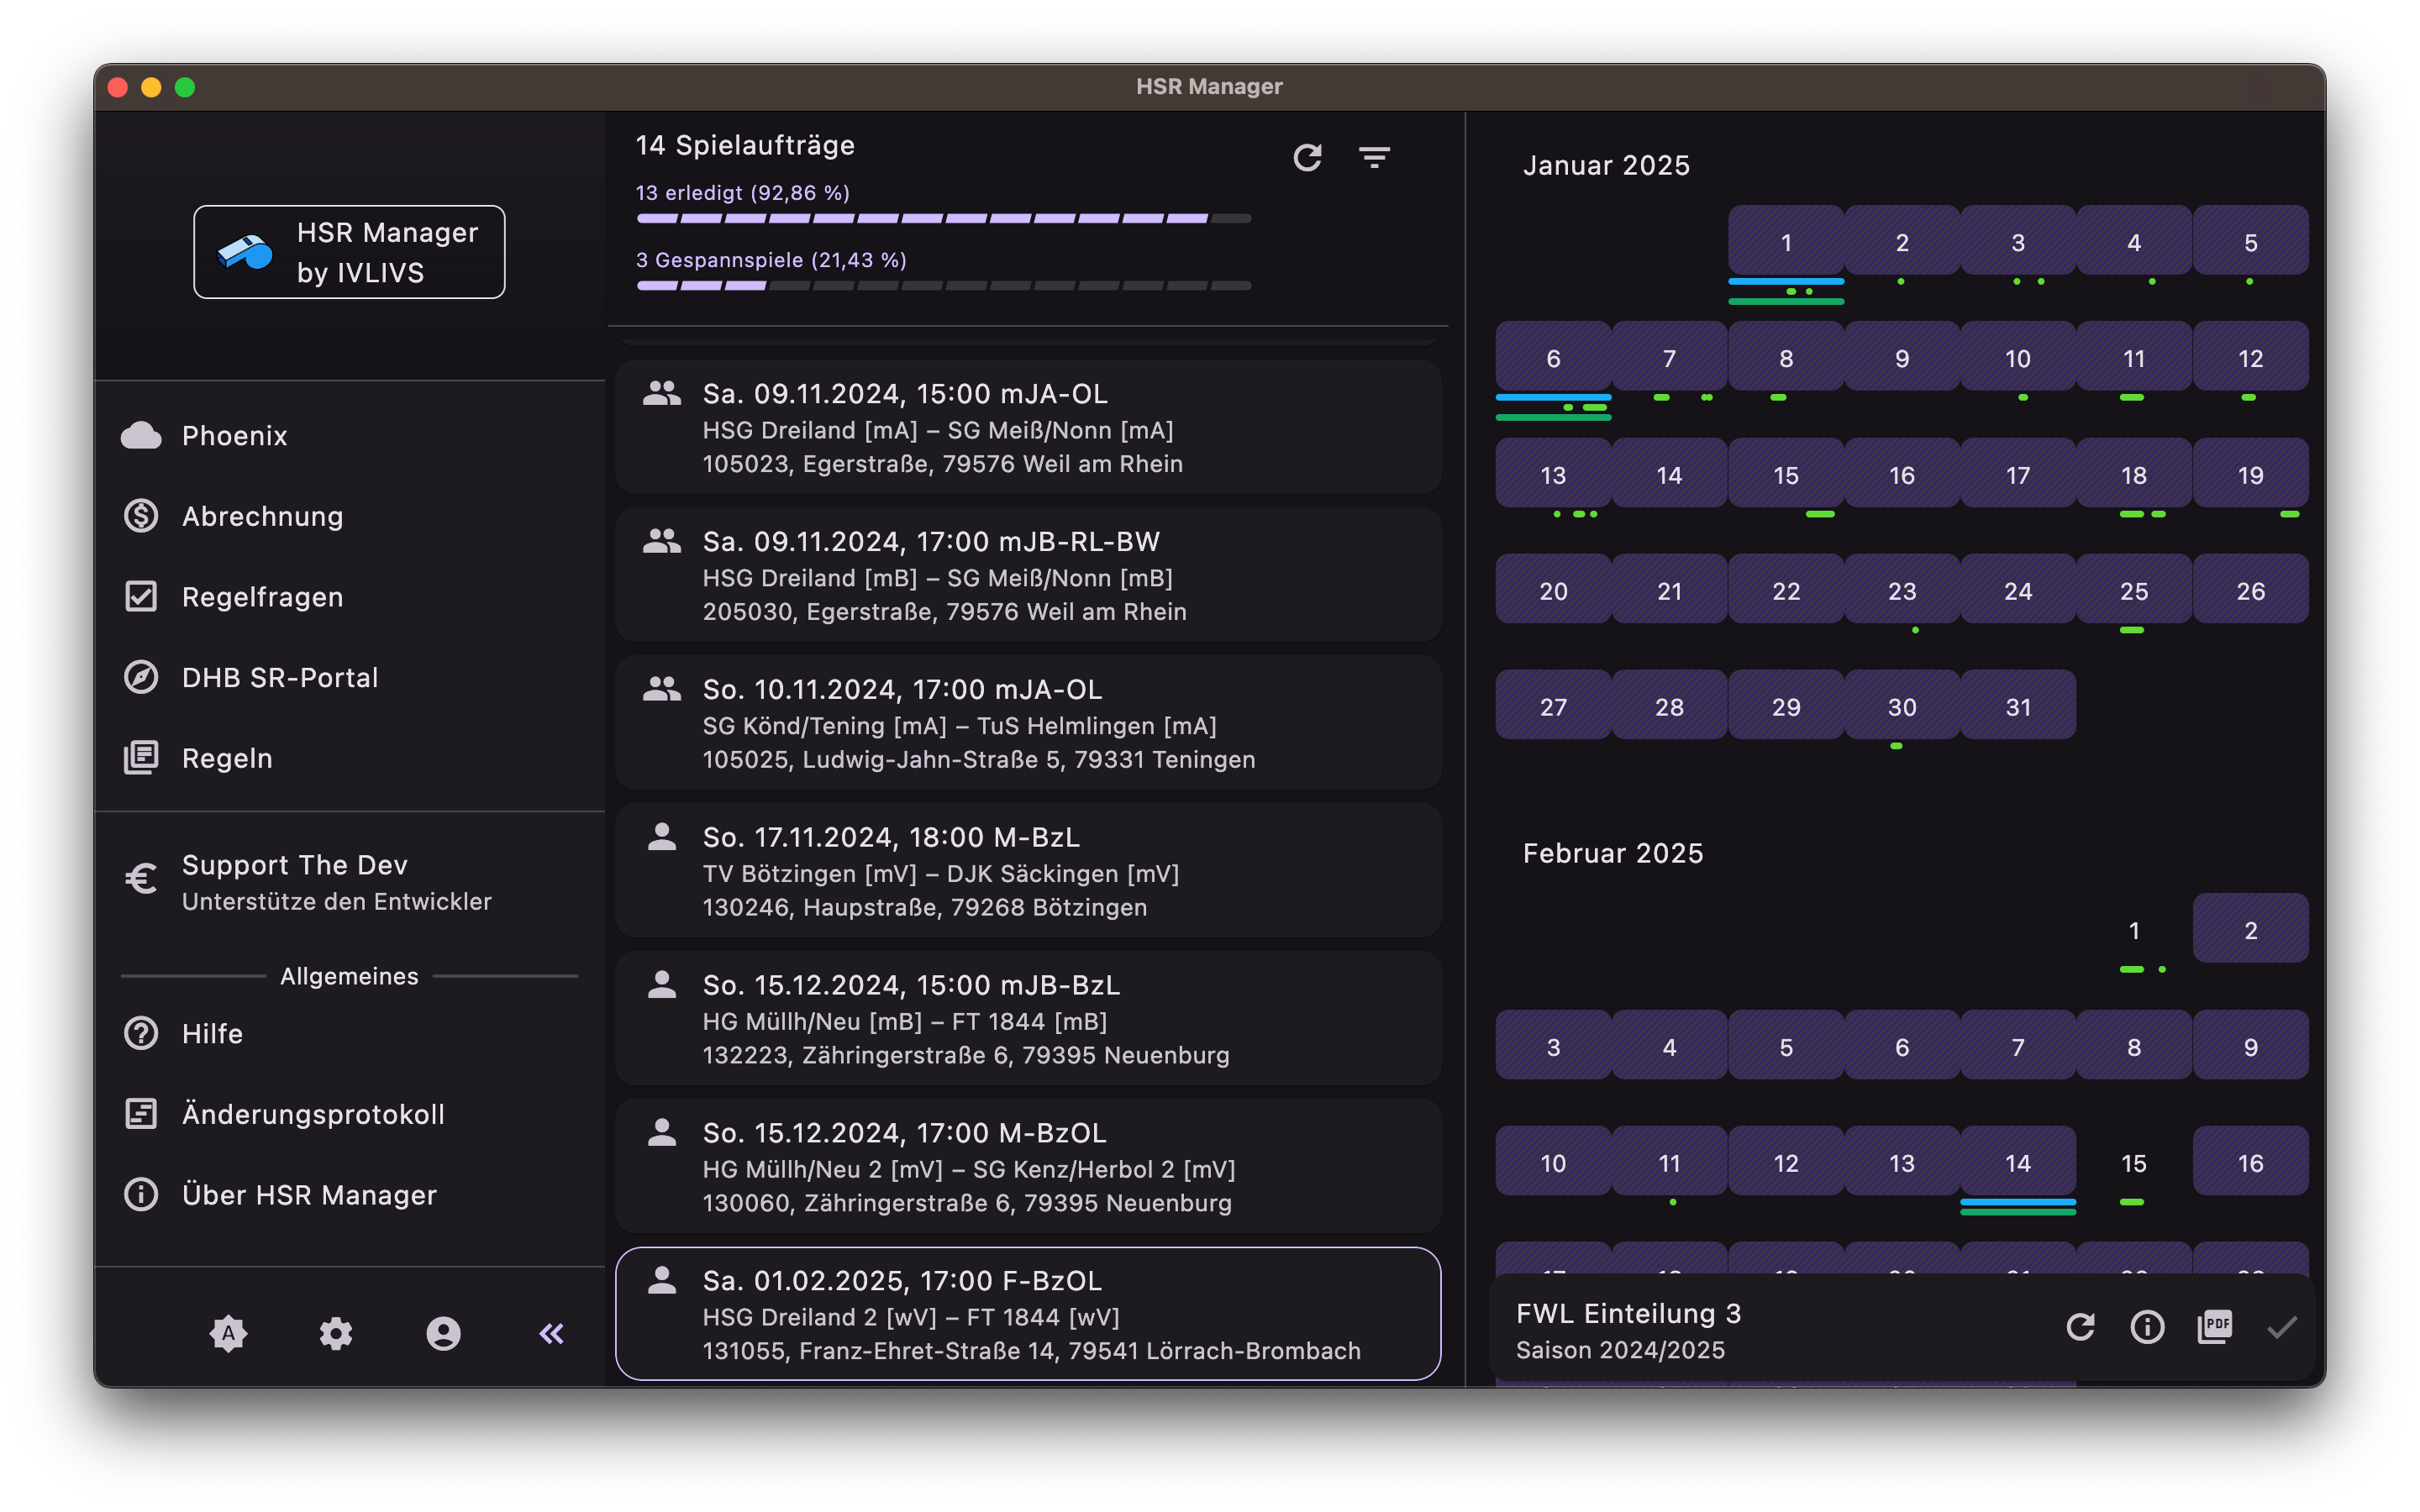Click the DHB SR-Portal compass icon
2420x1512 pixels.
pyautogui.click(x=141, y=677)
